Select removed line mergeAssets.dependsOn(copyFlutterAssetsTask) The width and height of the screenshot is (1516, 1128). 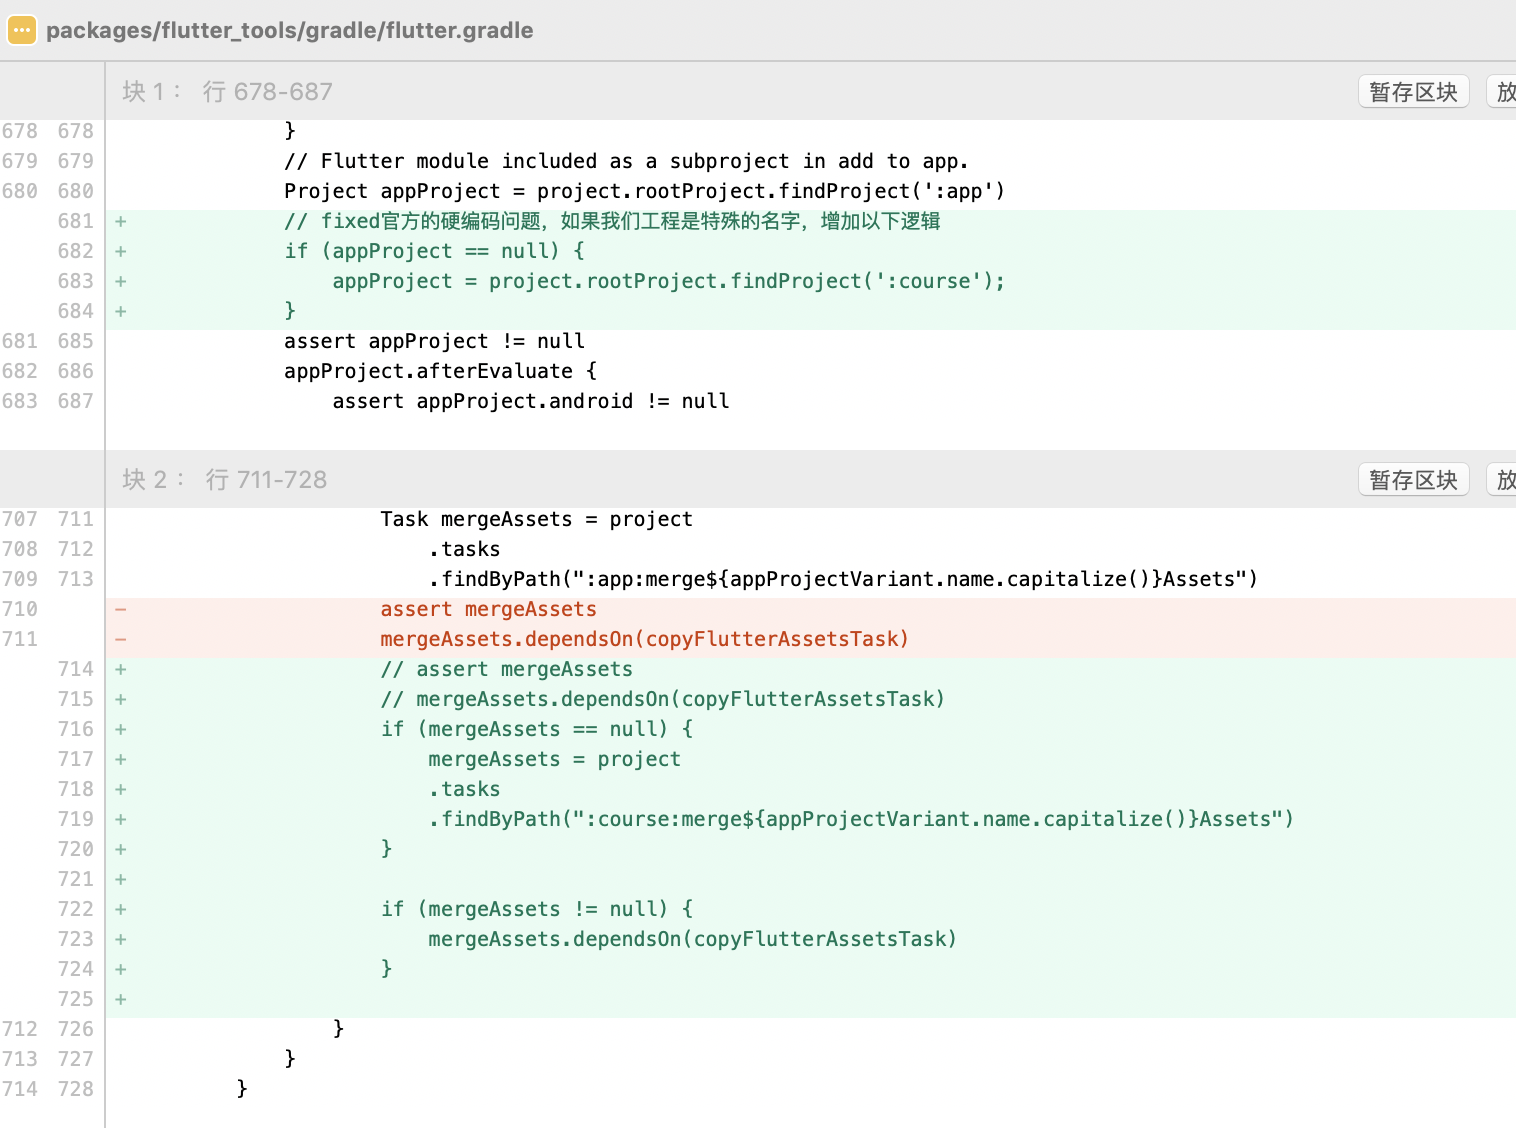click(644, 639)
